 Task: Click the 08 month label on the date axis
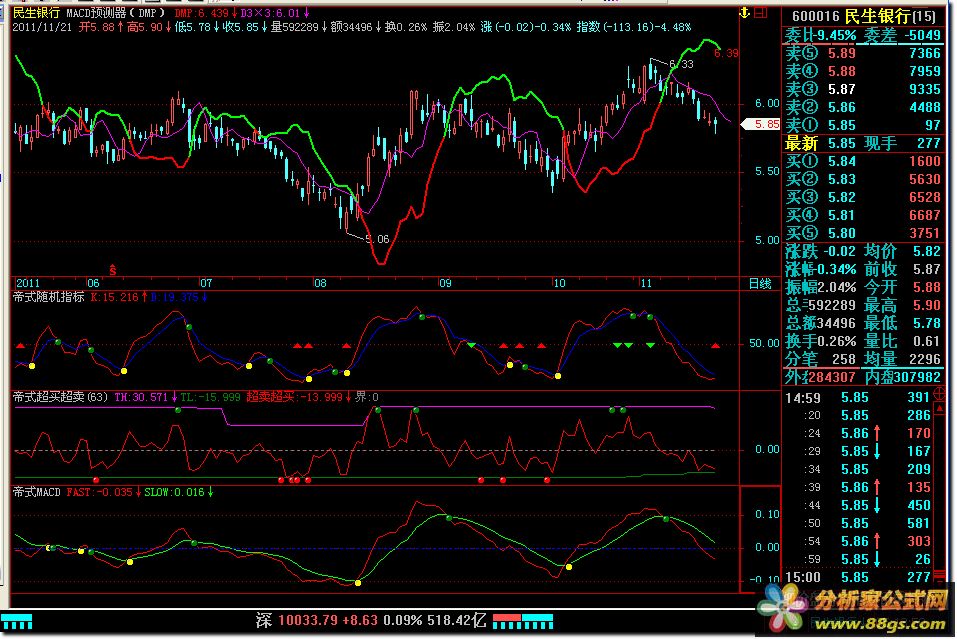pos(320,283)
